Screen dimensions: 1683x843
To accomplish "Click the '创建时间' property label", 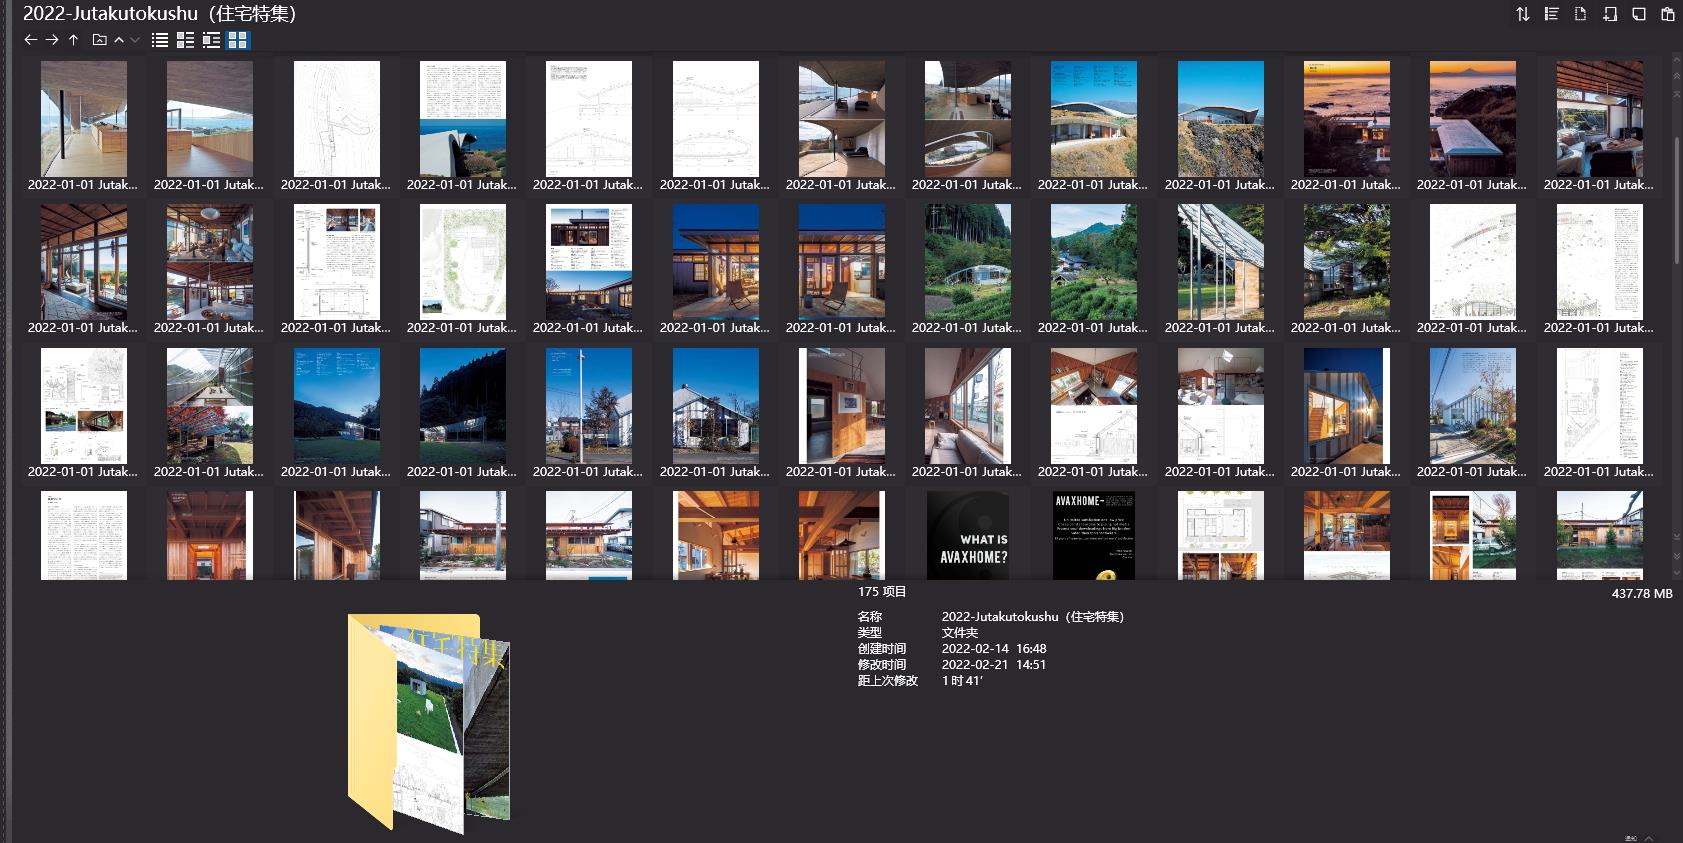I will pos(882,649).
